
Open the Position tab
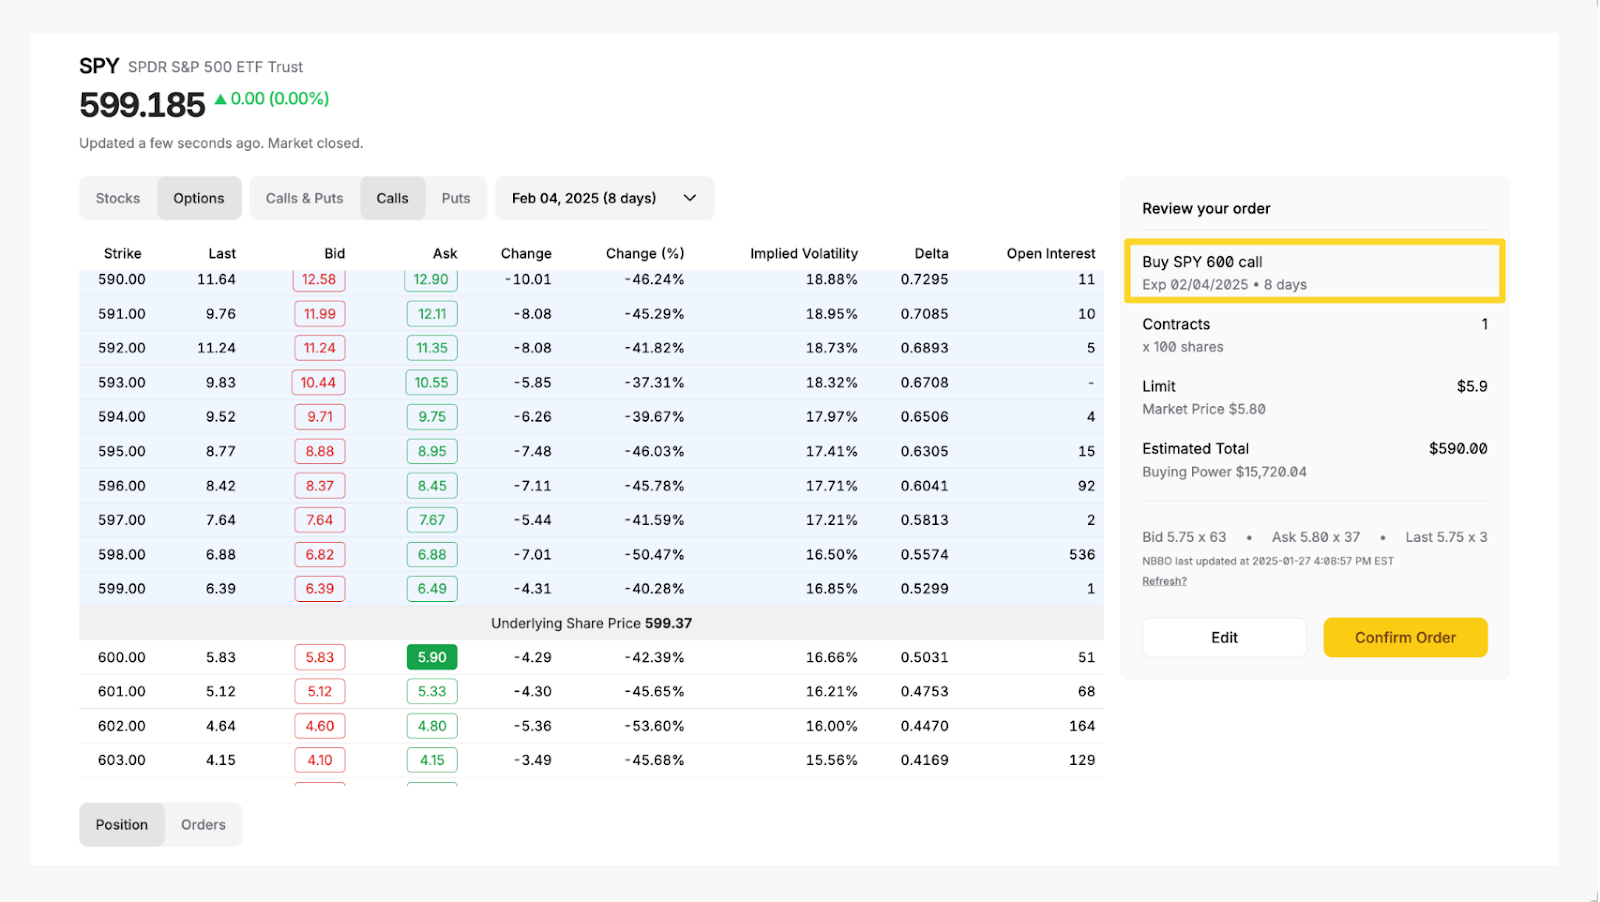click(122, 825)
